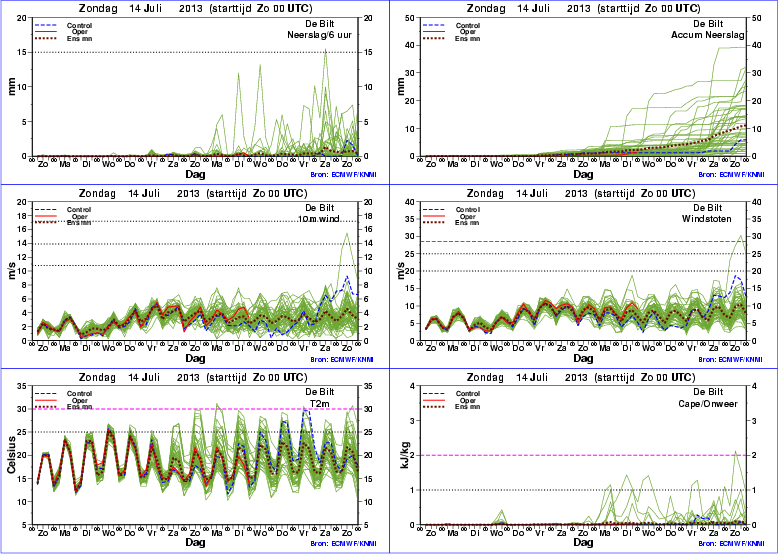This screenshot has width=778, height=554.
Task: Click the "Accum Neerslag" chart label
Action: point(708,35)
